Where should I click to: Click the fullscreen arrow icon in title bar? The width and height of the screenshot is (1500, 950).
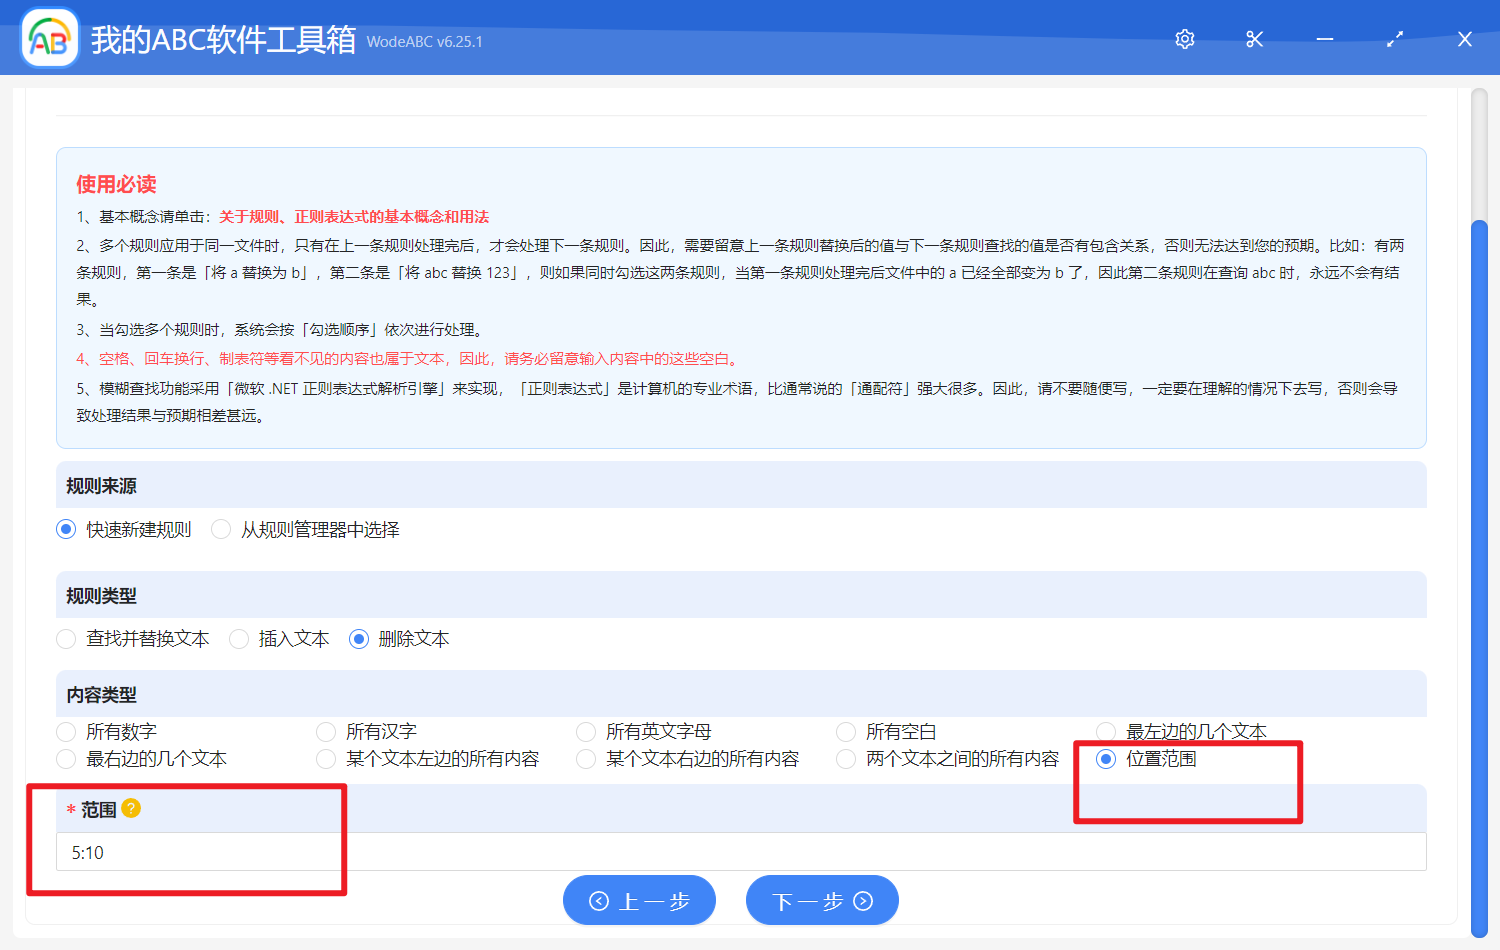(x=1394, y=38)
